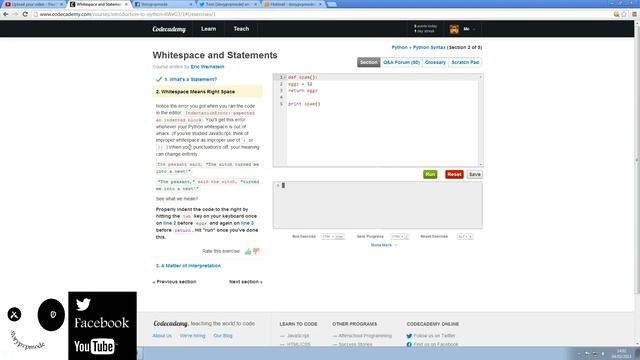Click the taskbar clock and date
The height and width of the screenshot is (360, 640).
click(621, 353)
